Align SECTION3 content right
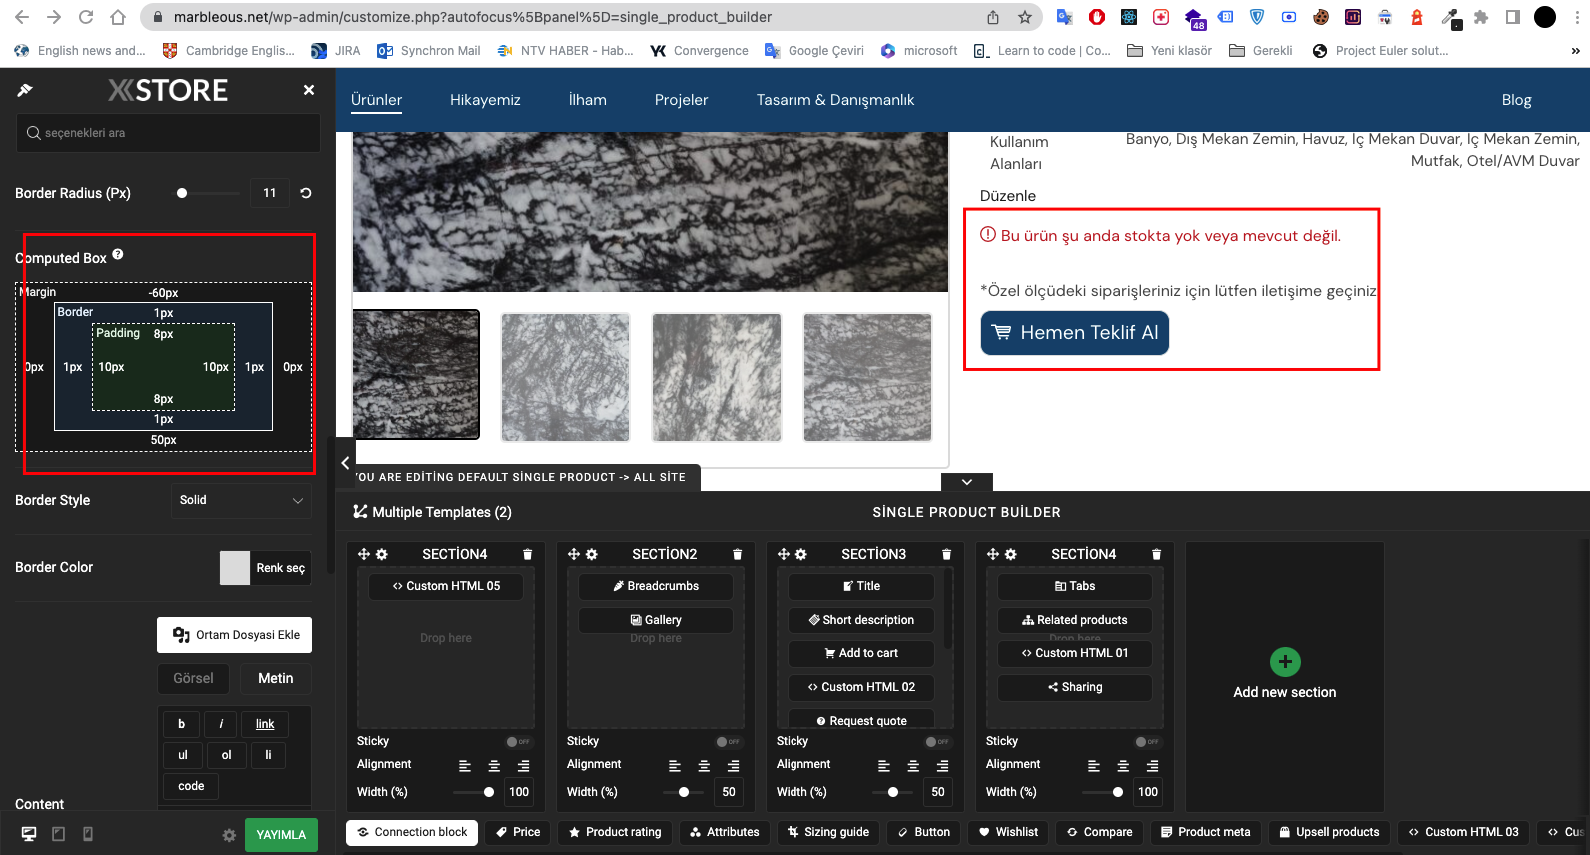This screenshot has width=1590, height=855. 942,766
